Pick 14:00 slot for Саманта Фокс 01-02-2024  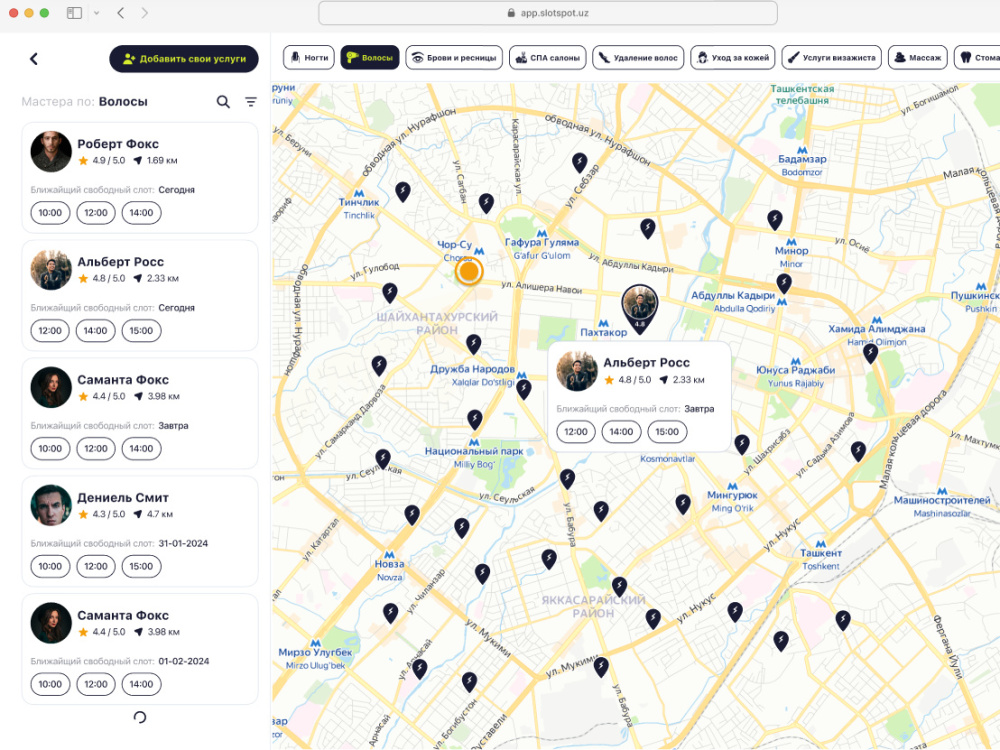pyautogui.click(x=141, y=684)
